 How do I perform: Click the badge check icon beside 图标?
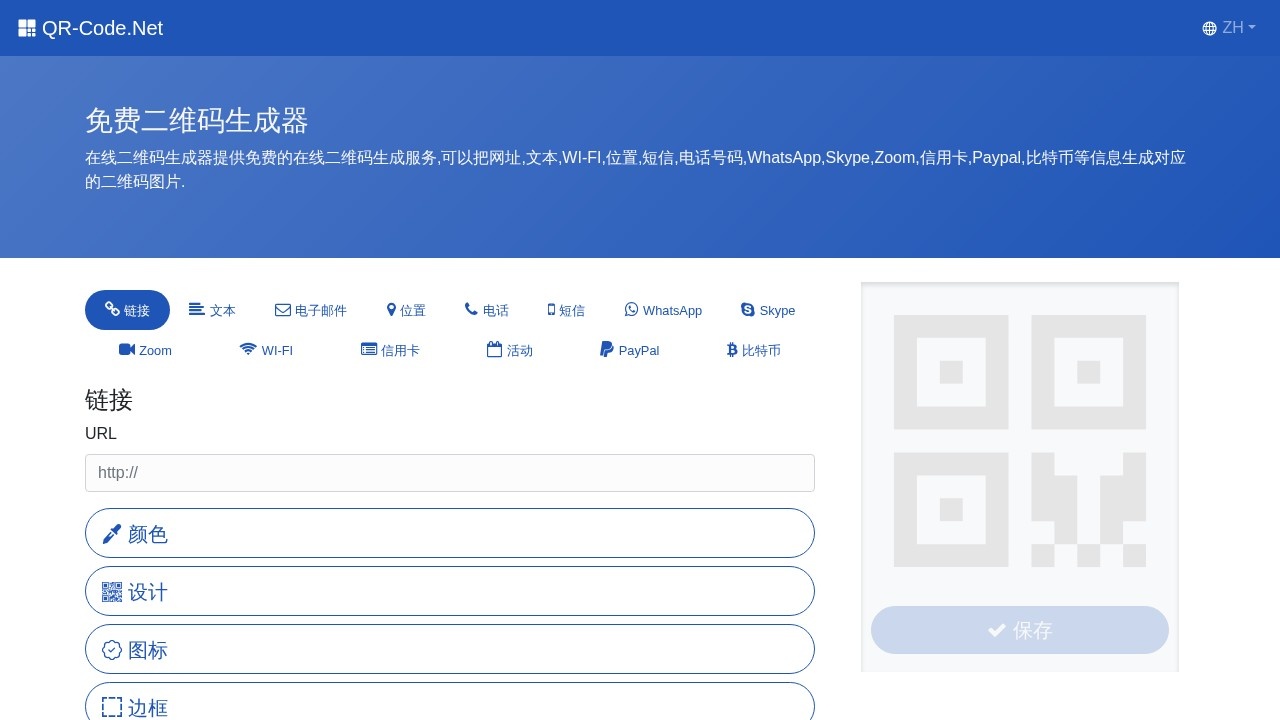(112, 650)
